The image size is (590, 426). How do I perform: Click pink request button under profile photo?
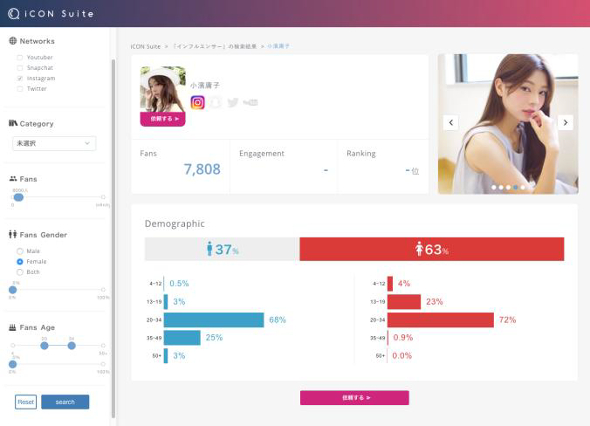click(163, 119)
